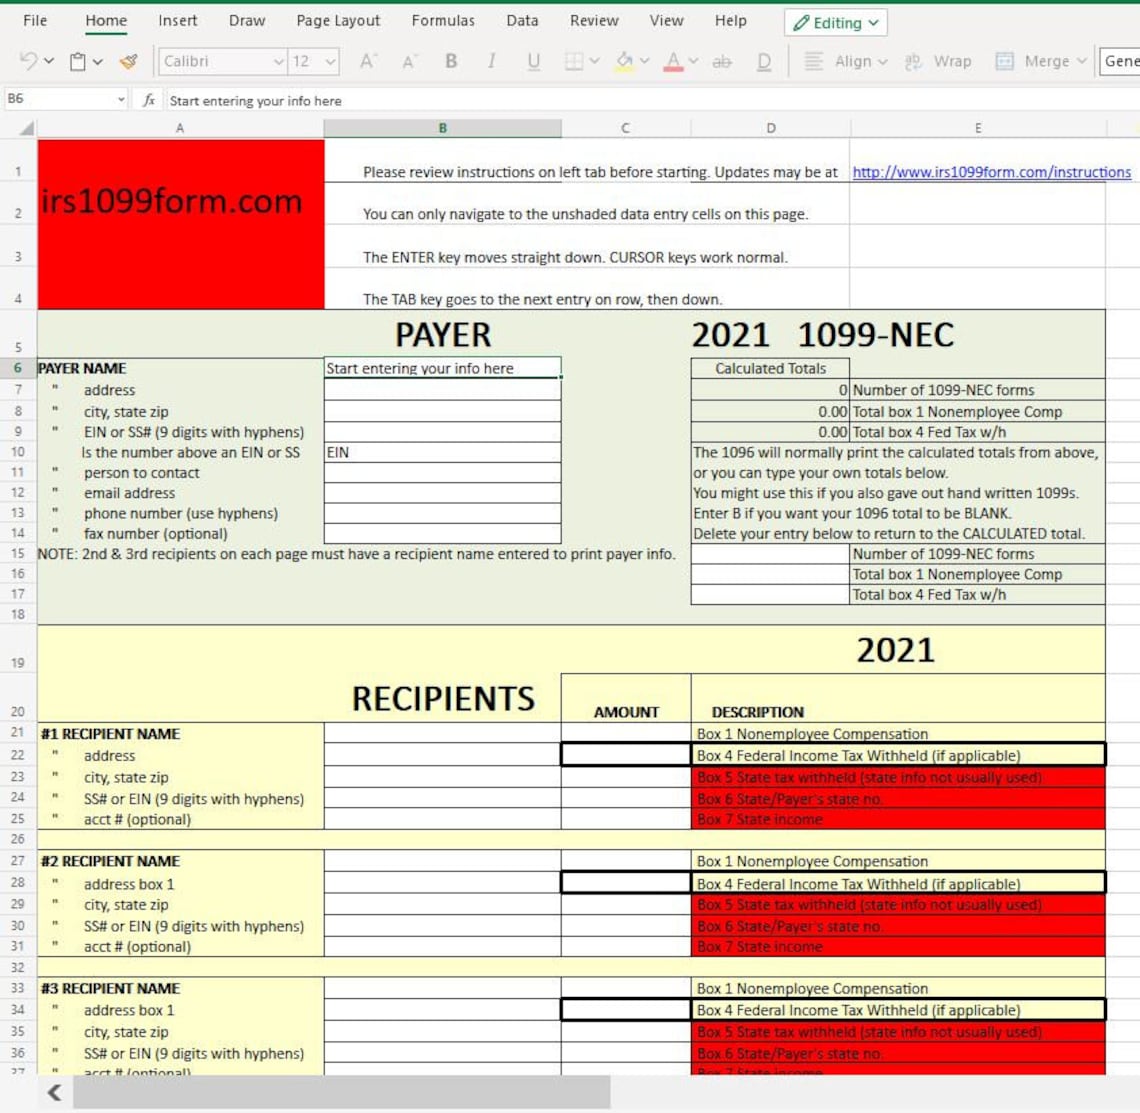Toggle Bold formatting
The width and height of the screenshot is (1140, 1113).
[x=451, y=61]
